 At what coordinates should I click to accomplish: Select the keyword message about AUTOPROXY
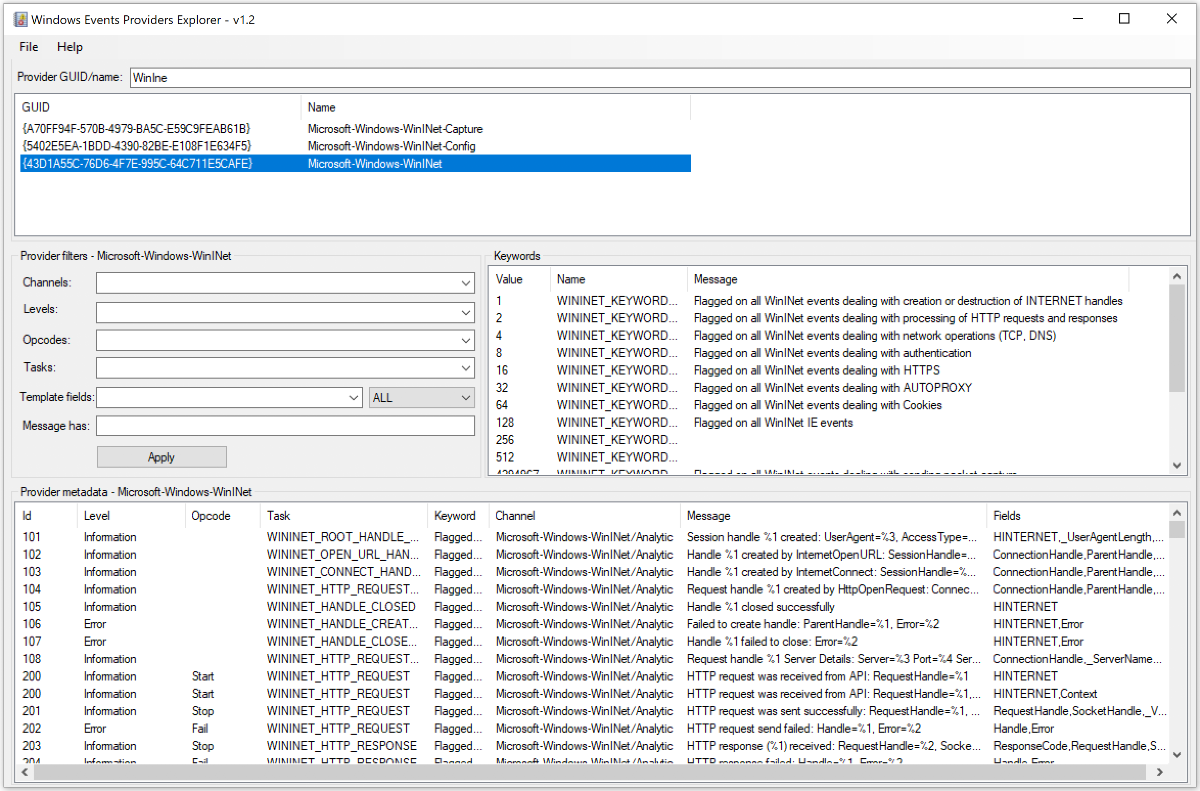(x=832, y=388)
